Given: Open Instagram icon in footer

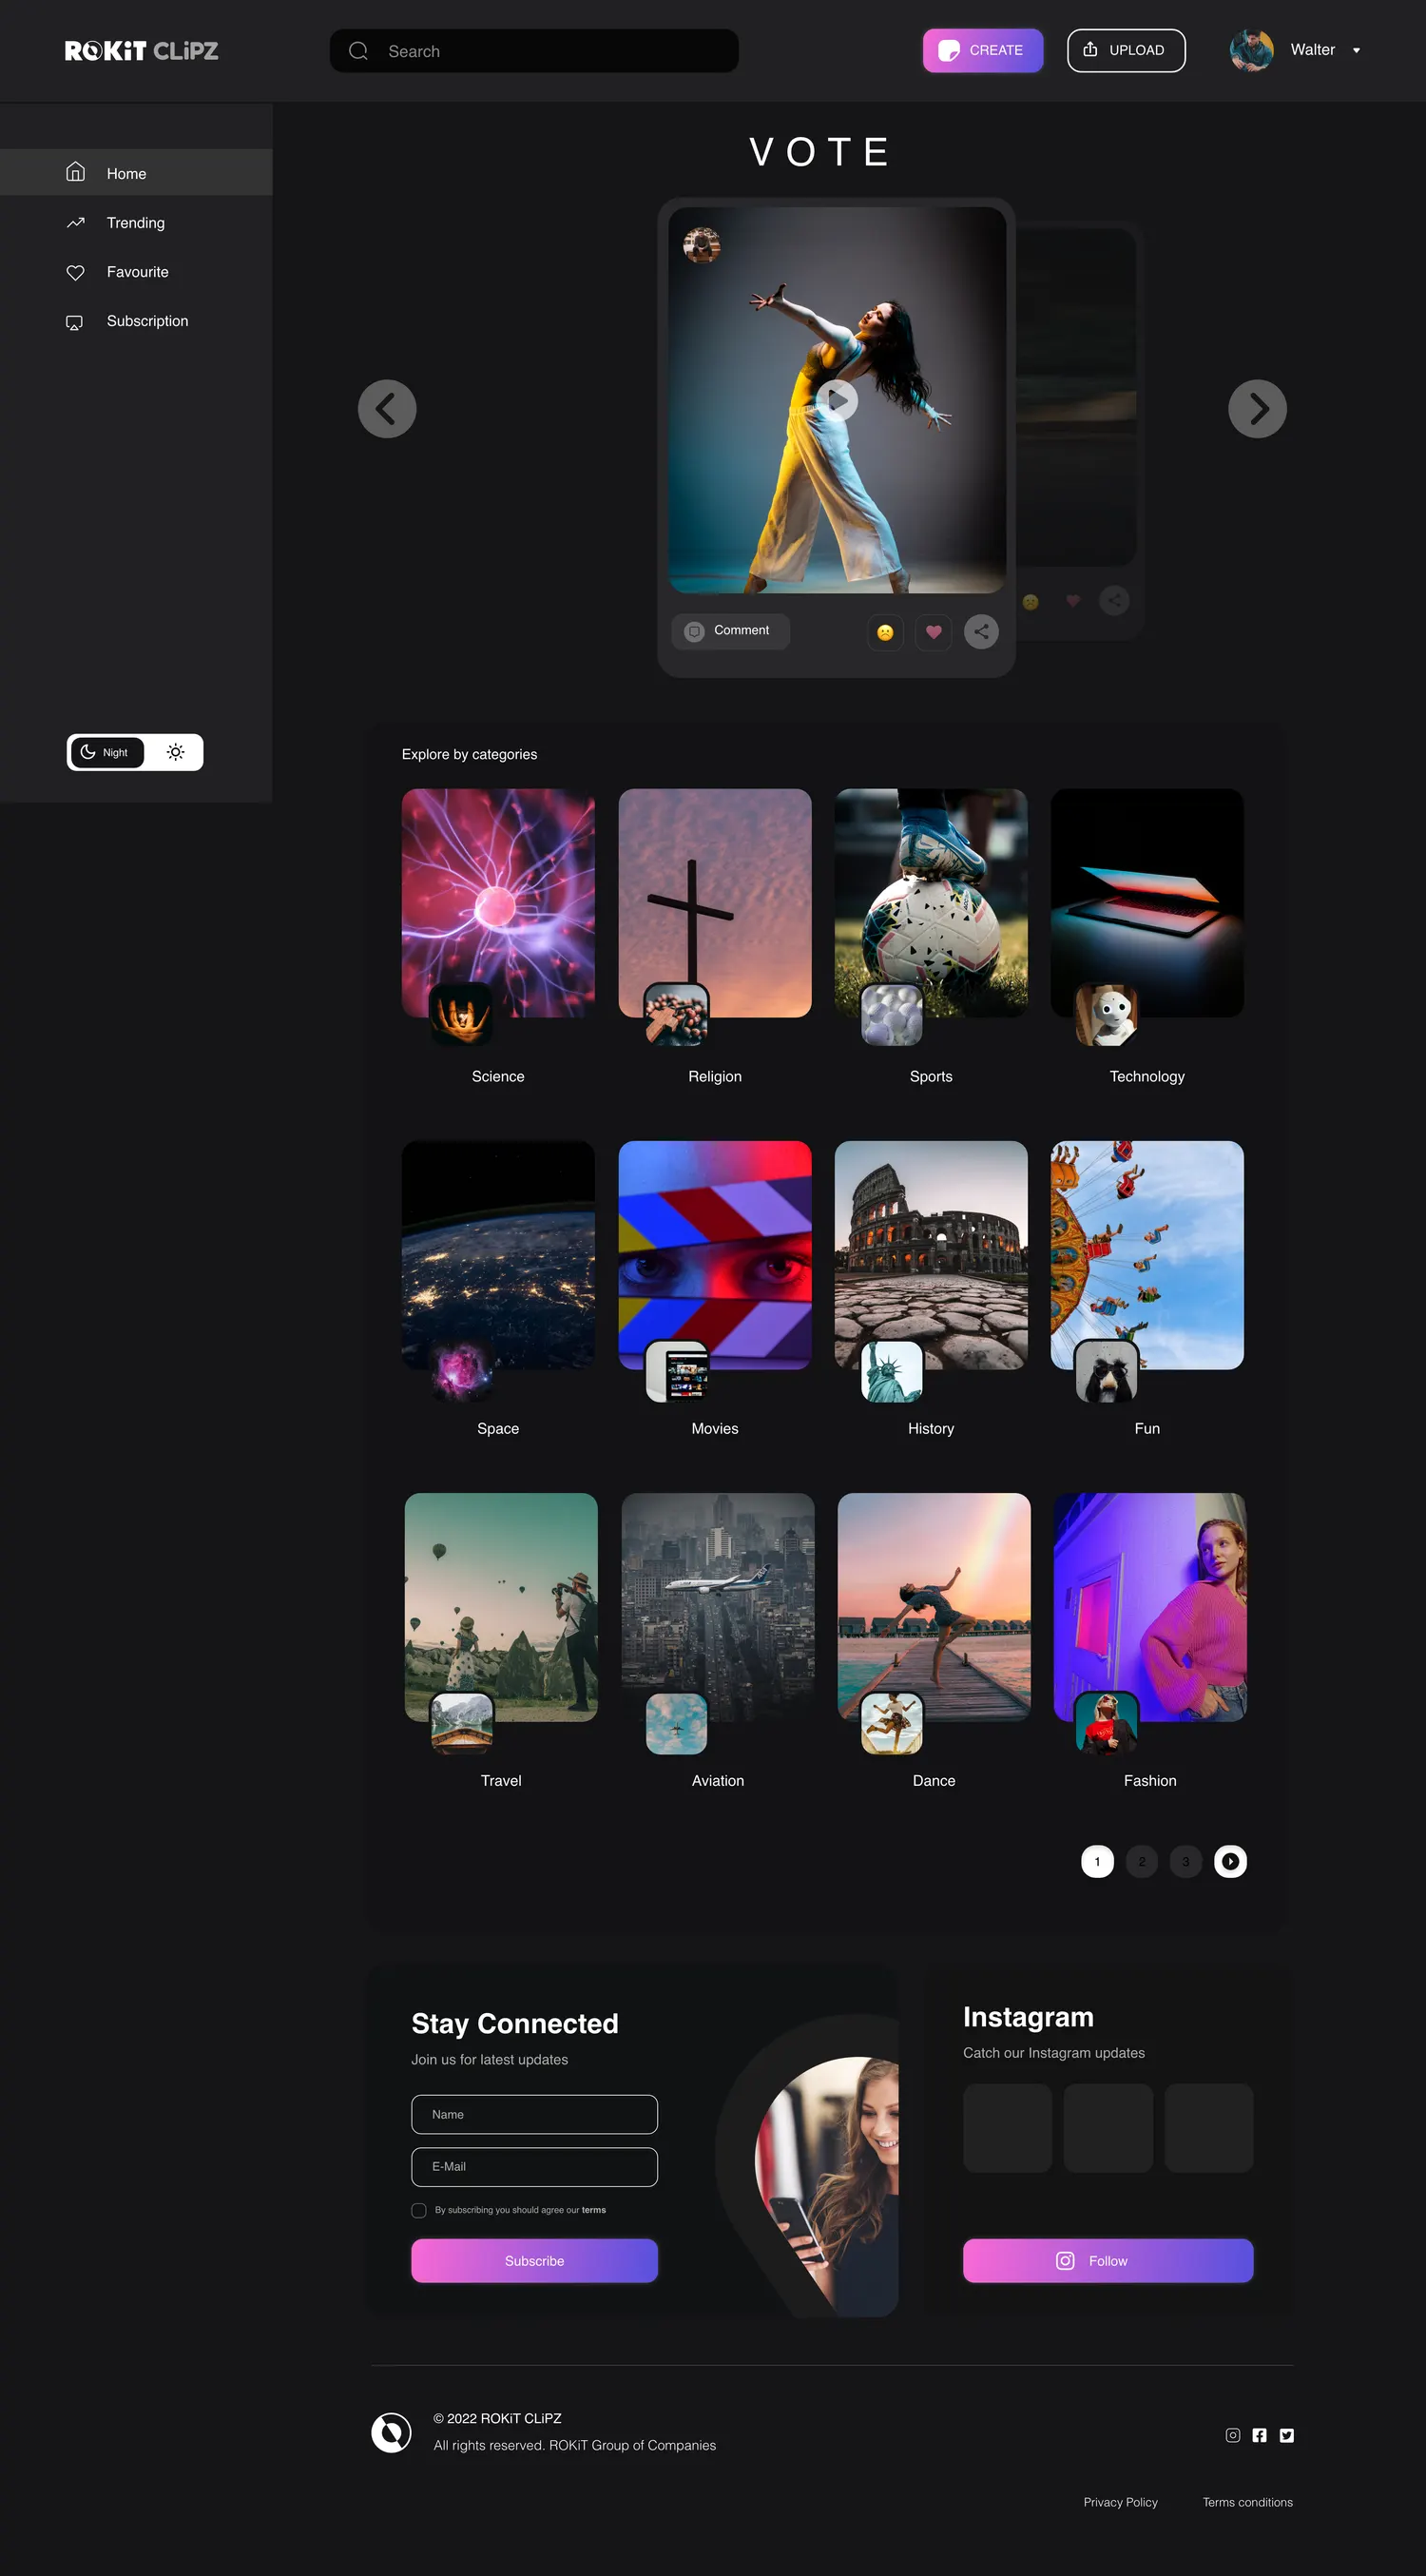Looking at the screenshot, I should [1232, 2435].
